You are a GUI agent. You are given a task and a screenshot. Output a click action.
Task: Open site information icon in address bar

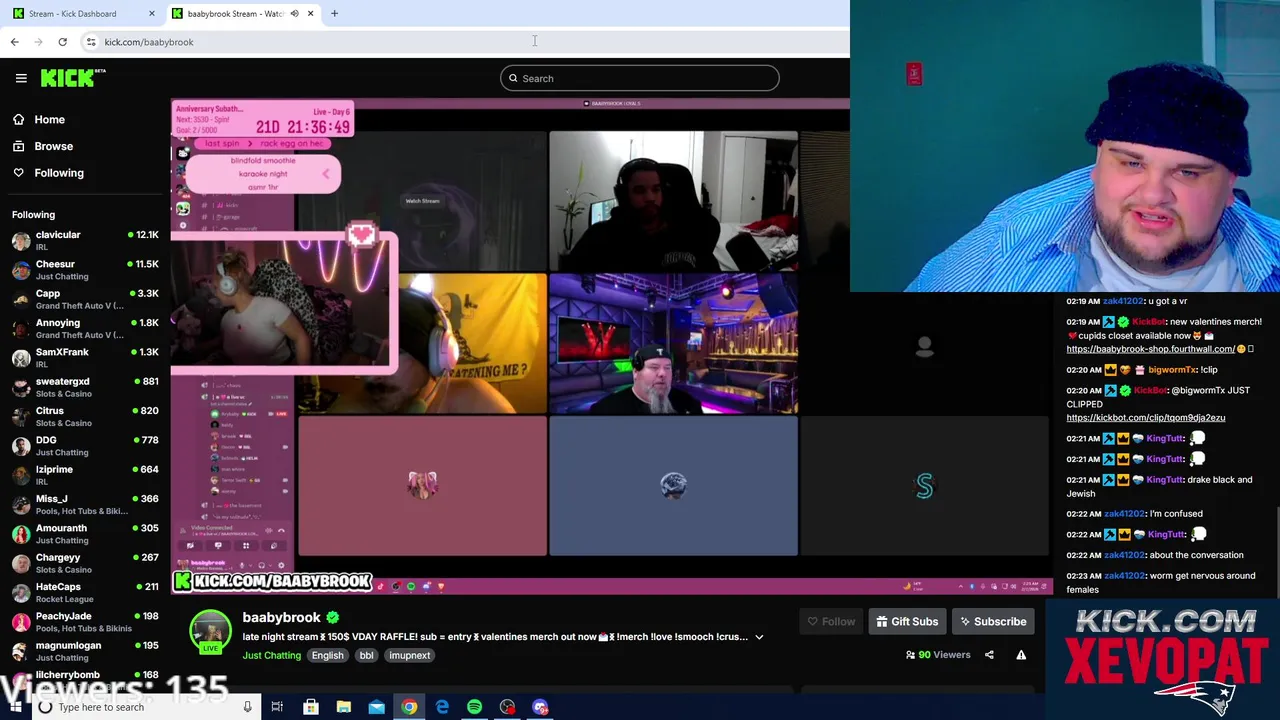click(91, 42)
